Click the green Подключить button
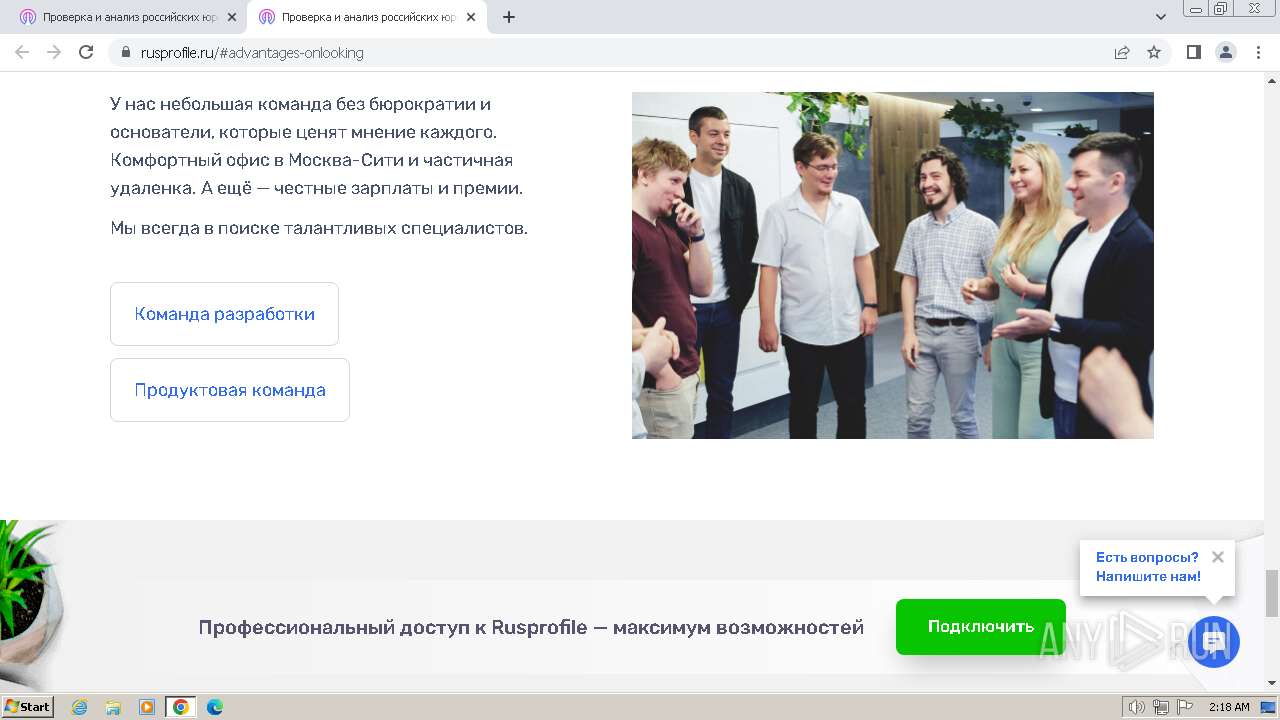Image resolution: width=1280 pixels, height=720 pixels. point(981,627)
